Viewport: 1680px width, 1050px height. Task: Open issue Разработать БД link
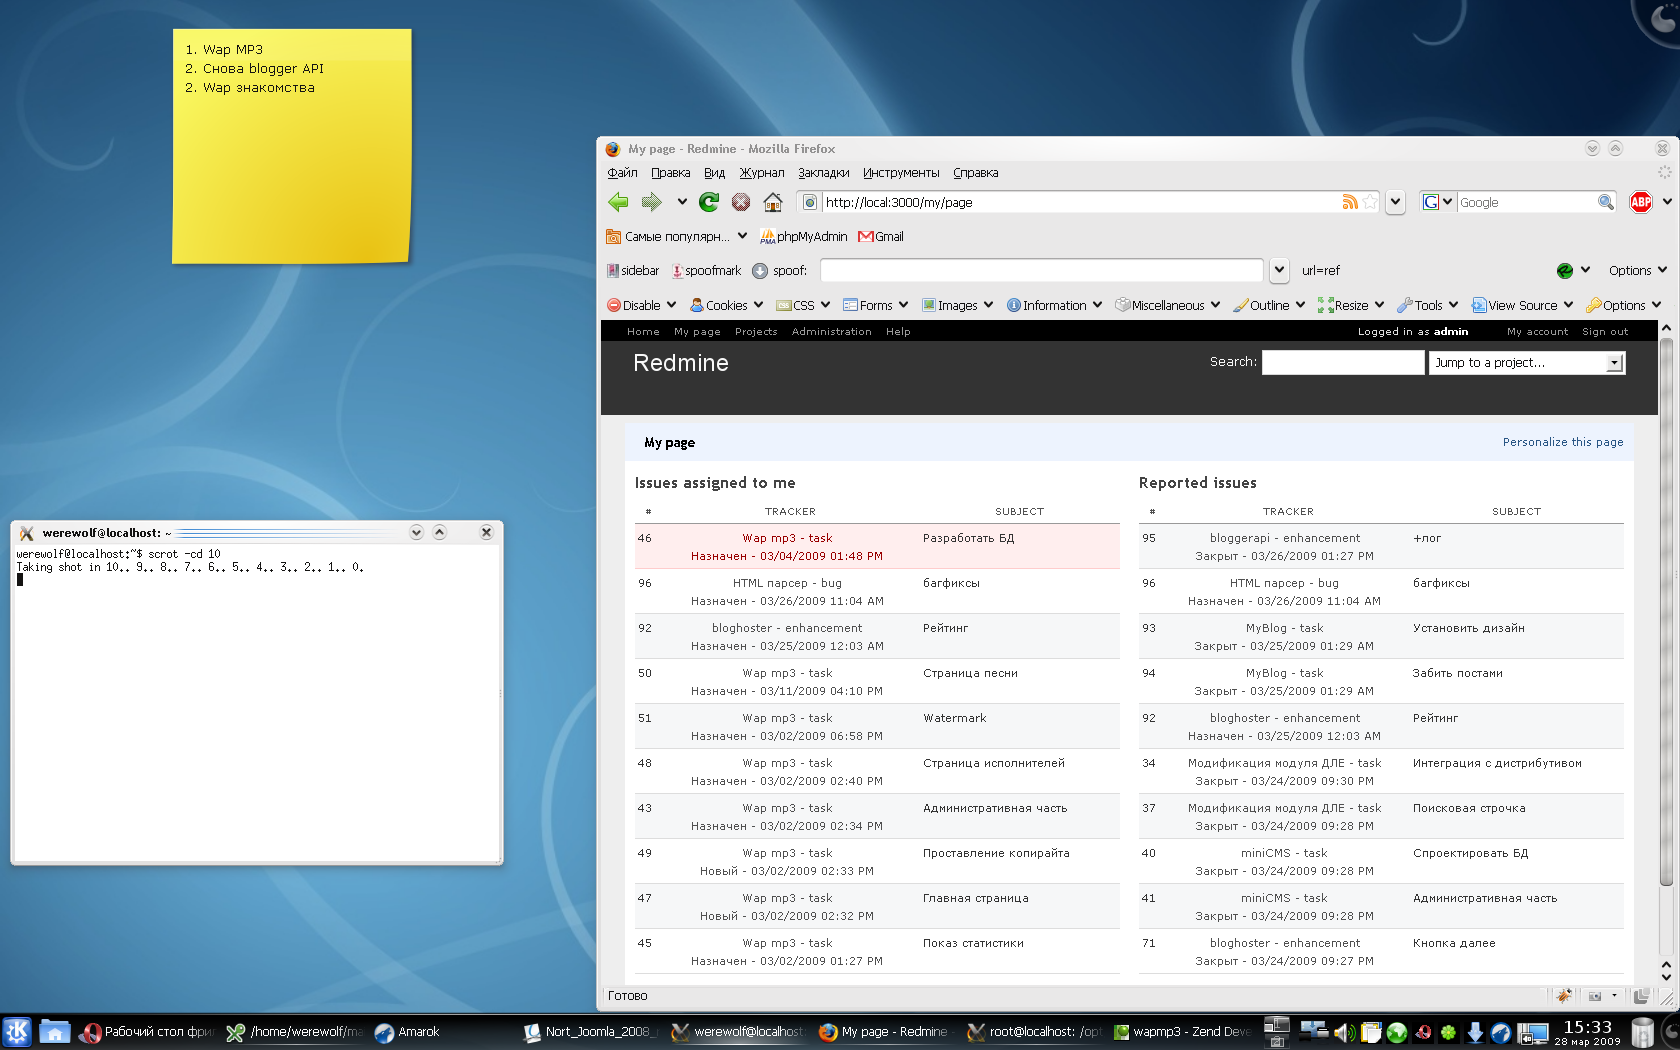968,538
